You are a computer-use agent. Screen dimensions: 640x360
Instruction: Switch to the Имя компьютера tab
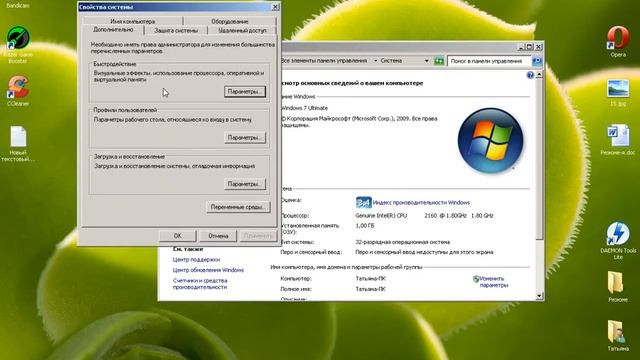[132, 21]
